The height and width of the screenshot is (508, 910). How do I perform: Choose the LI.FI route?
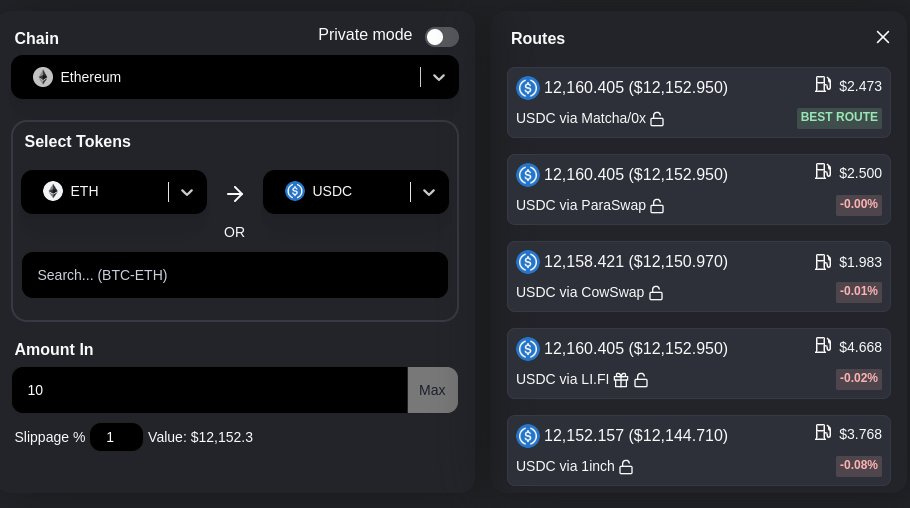tap(699, 364)
